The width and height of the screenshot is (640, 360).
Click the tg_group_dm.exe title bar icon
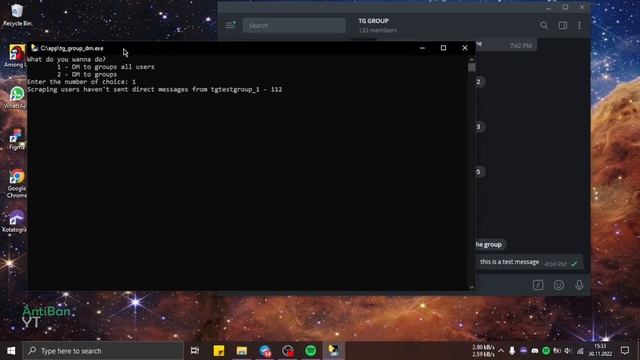(x=35, y=48)
